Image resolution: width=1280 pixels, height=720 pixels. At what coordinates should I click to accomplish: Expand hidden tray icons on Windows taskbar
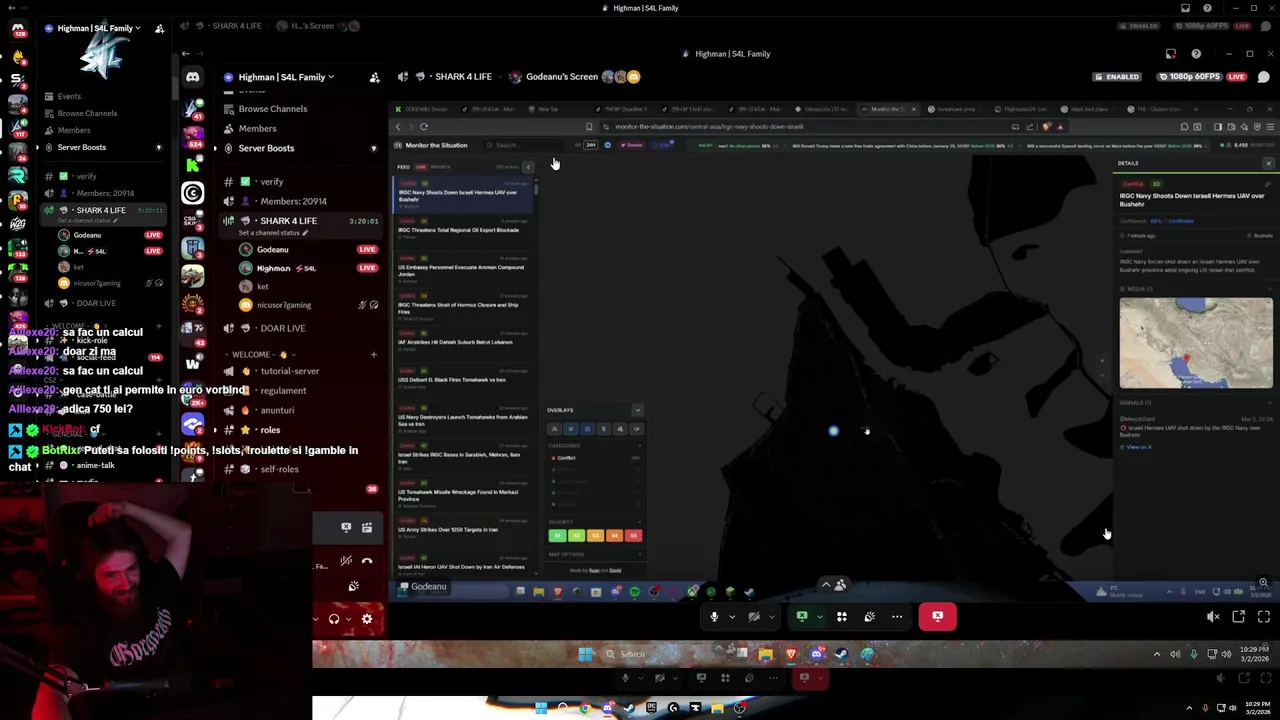1157,654
